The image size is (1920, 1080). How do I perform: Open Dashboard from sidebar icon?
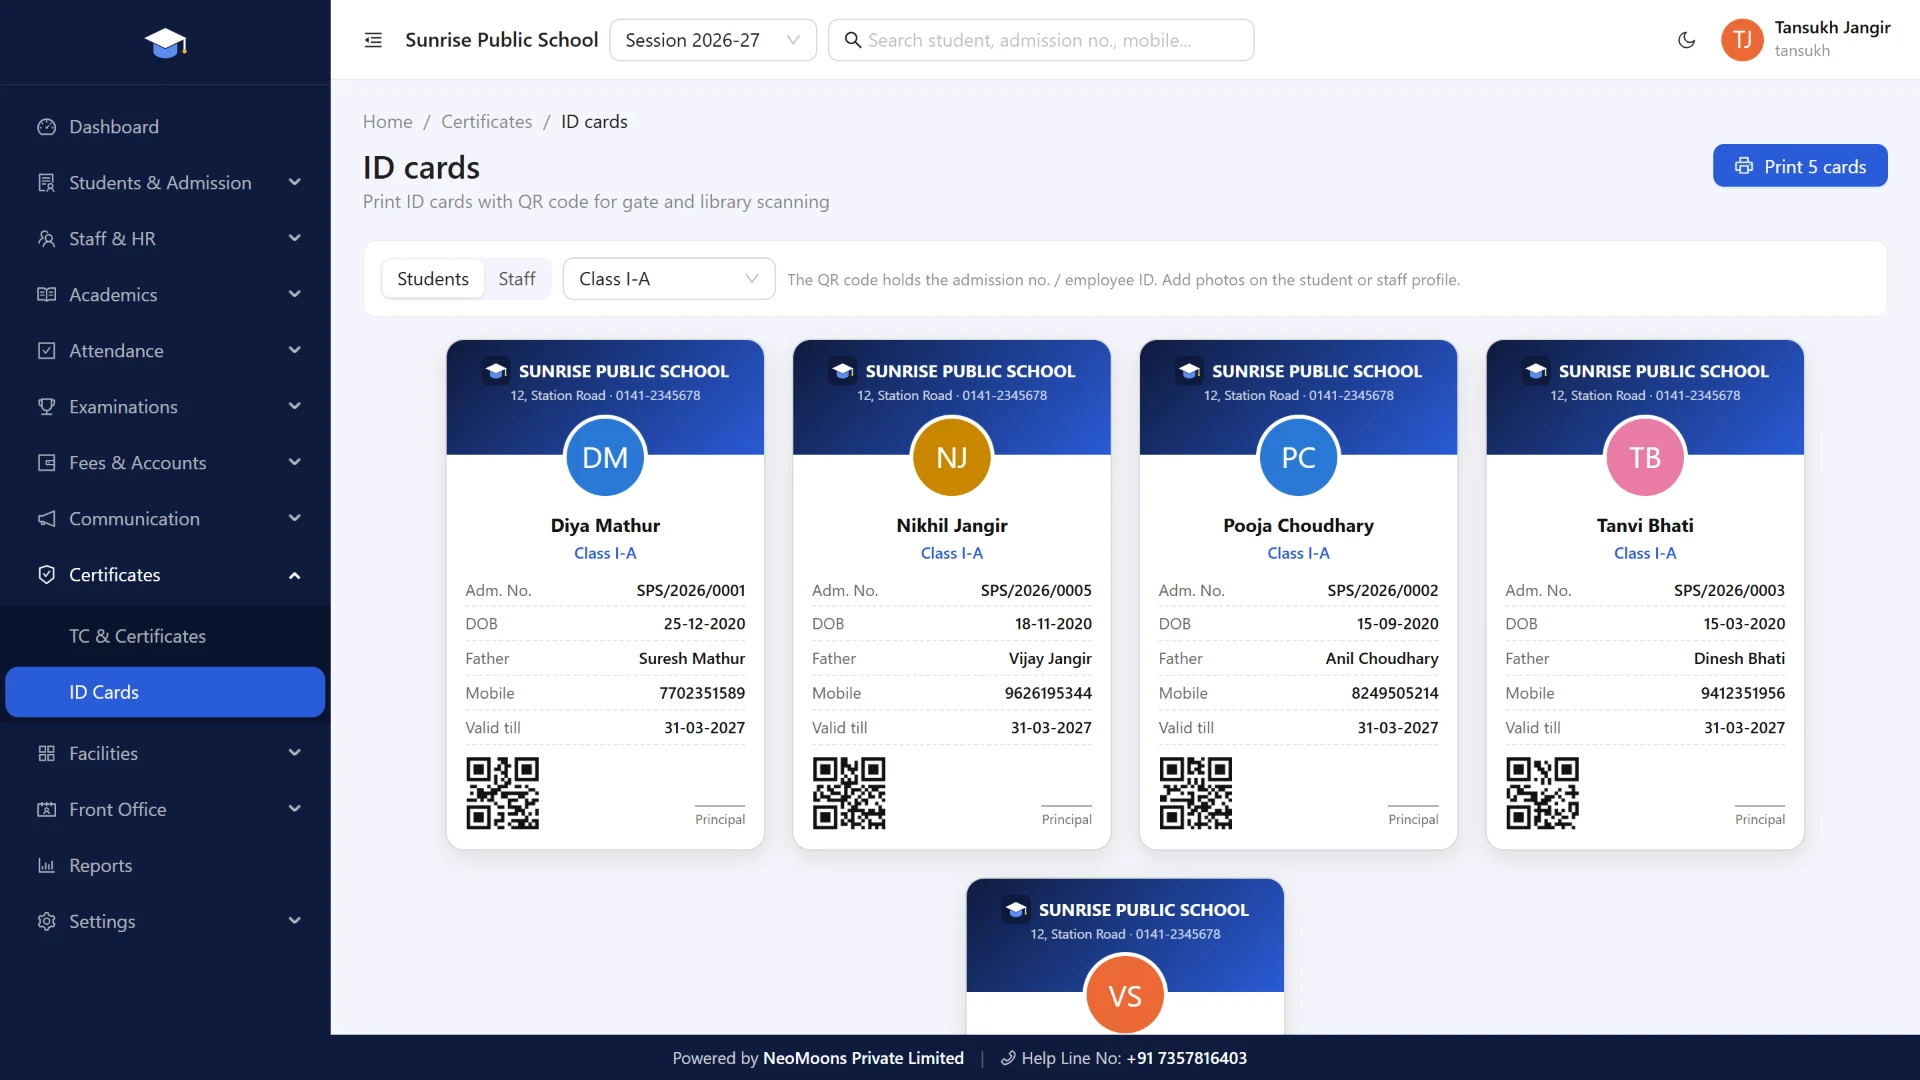tap(46, 127)
